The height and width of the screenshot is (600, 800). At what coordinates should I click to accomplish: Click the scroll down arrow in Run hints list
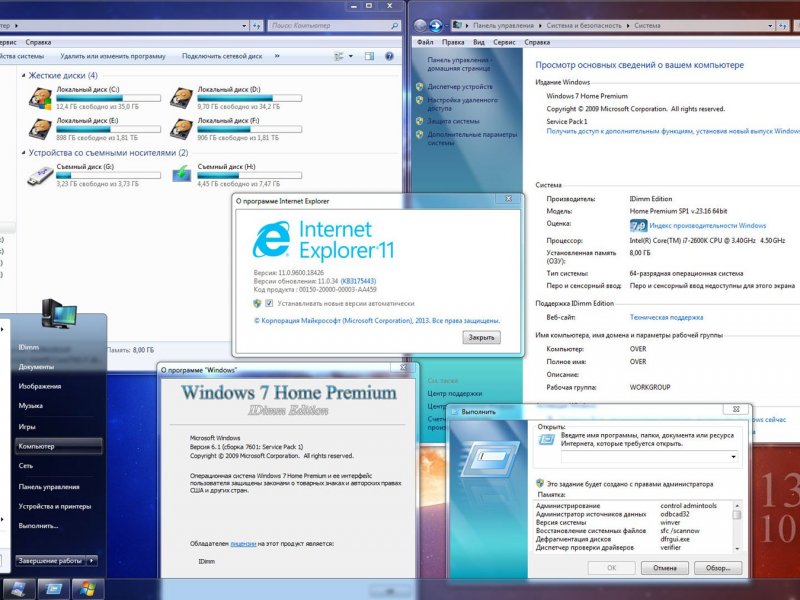click(x=737, y=548)
